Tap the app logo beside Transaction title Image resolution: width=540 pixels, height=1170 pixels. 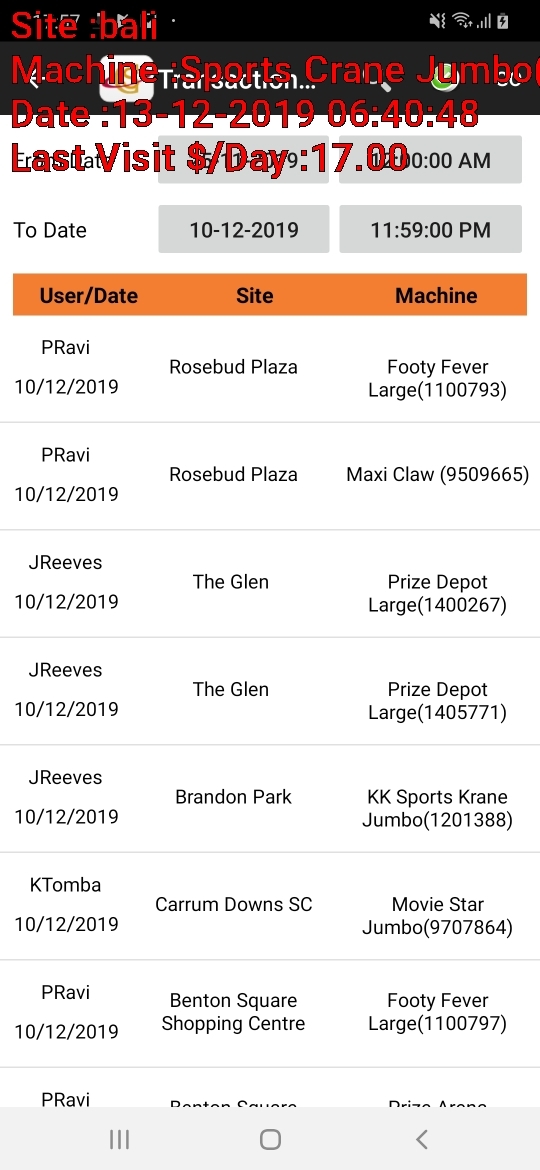click(127, 78)
